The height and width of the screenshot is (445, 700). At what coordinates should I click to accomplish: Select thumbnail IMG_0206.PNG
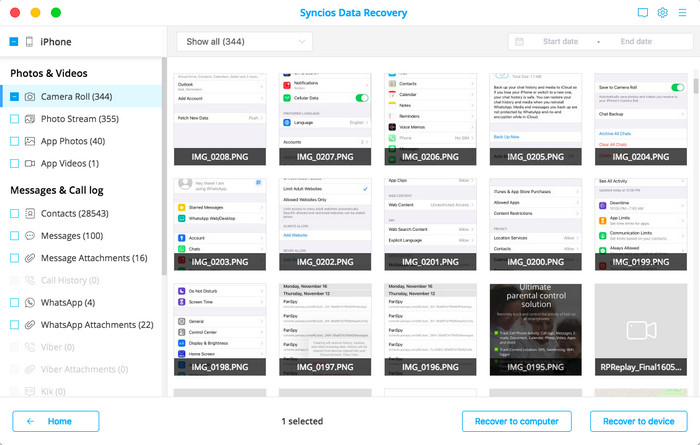(430, 119)
